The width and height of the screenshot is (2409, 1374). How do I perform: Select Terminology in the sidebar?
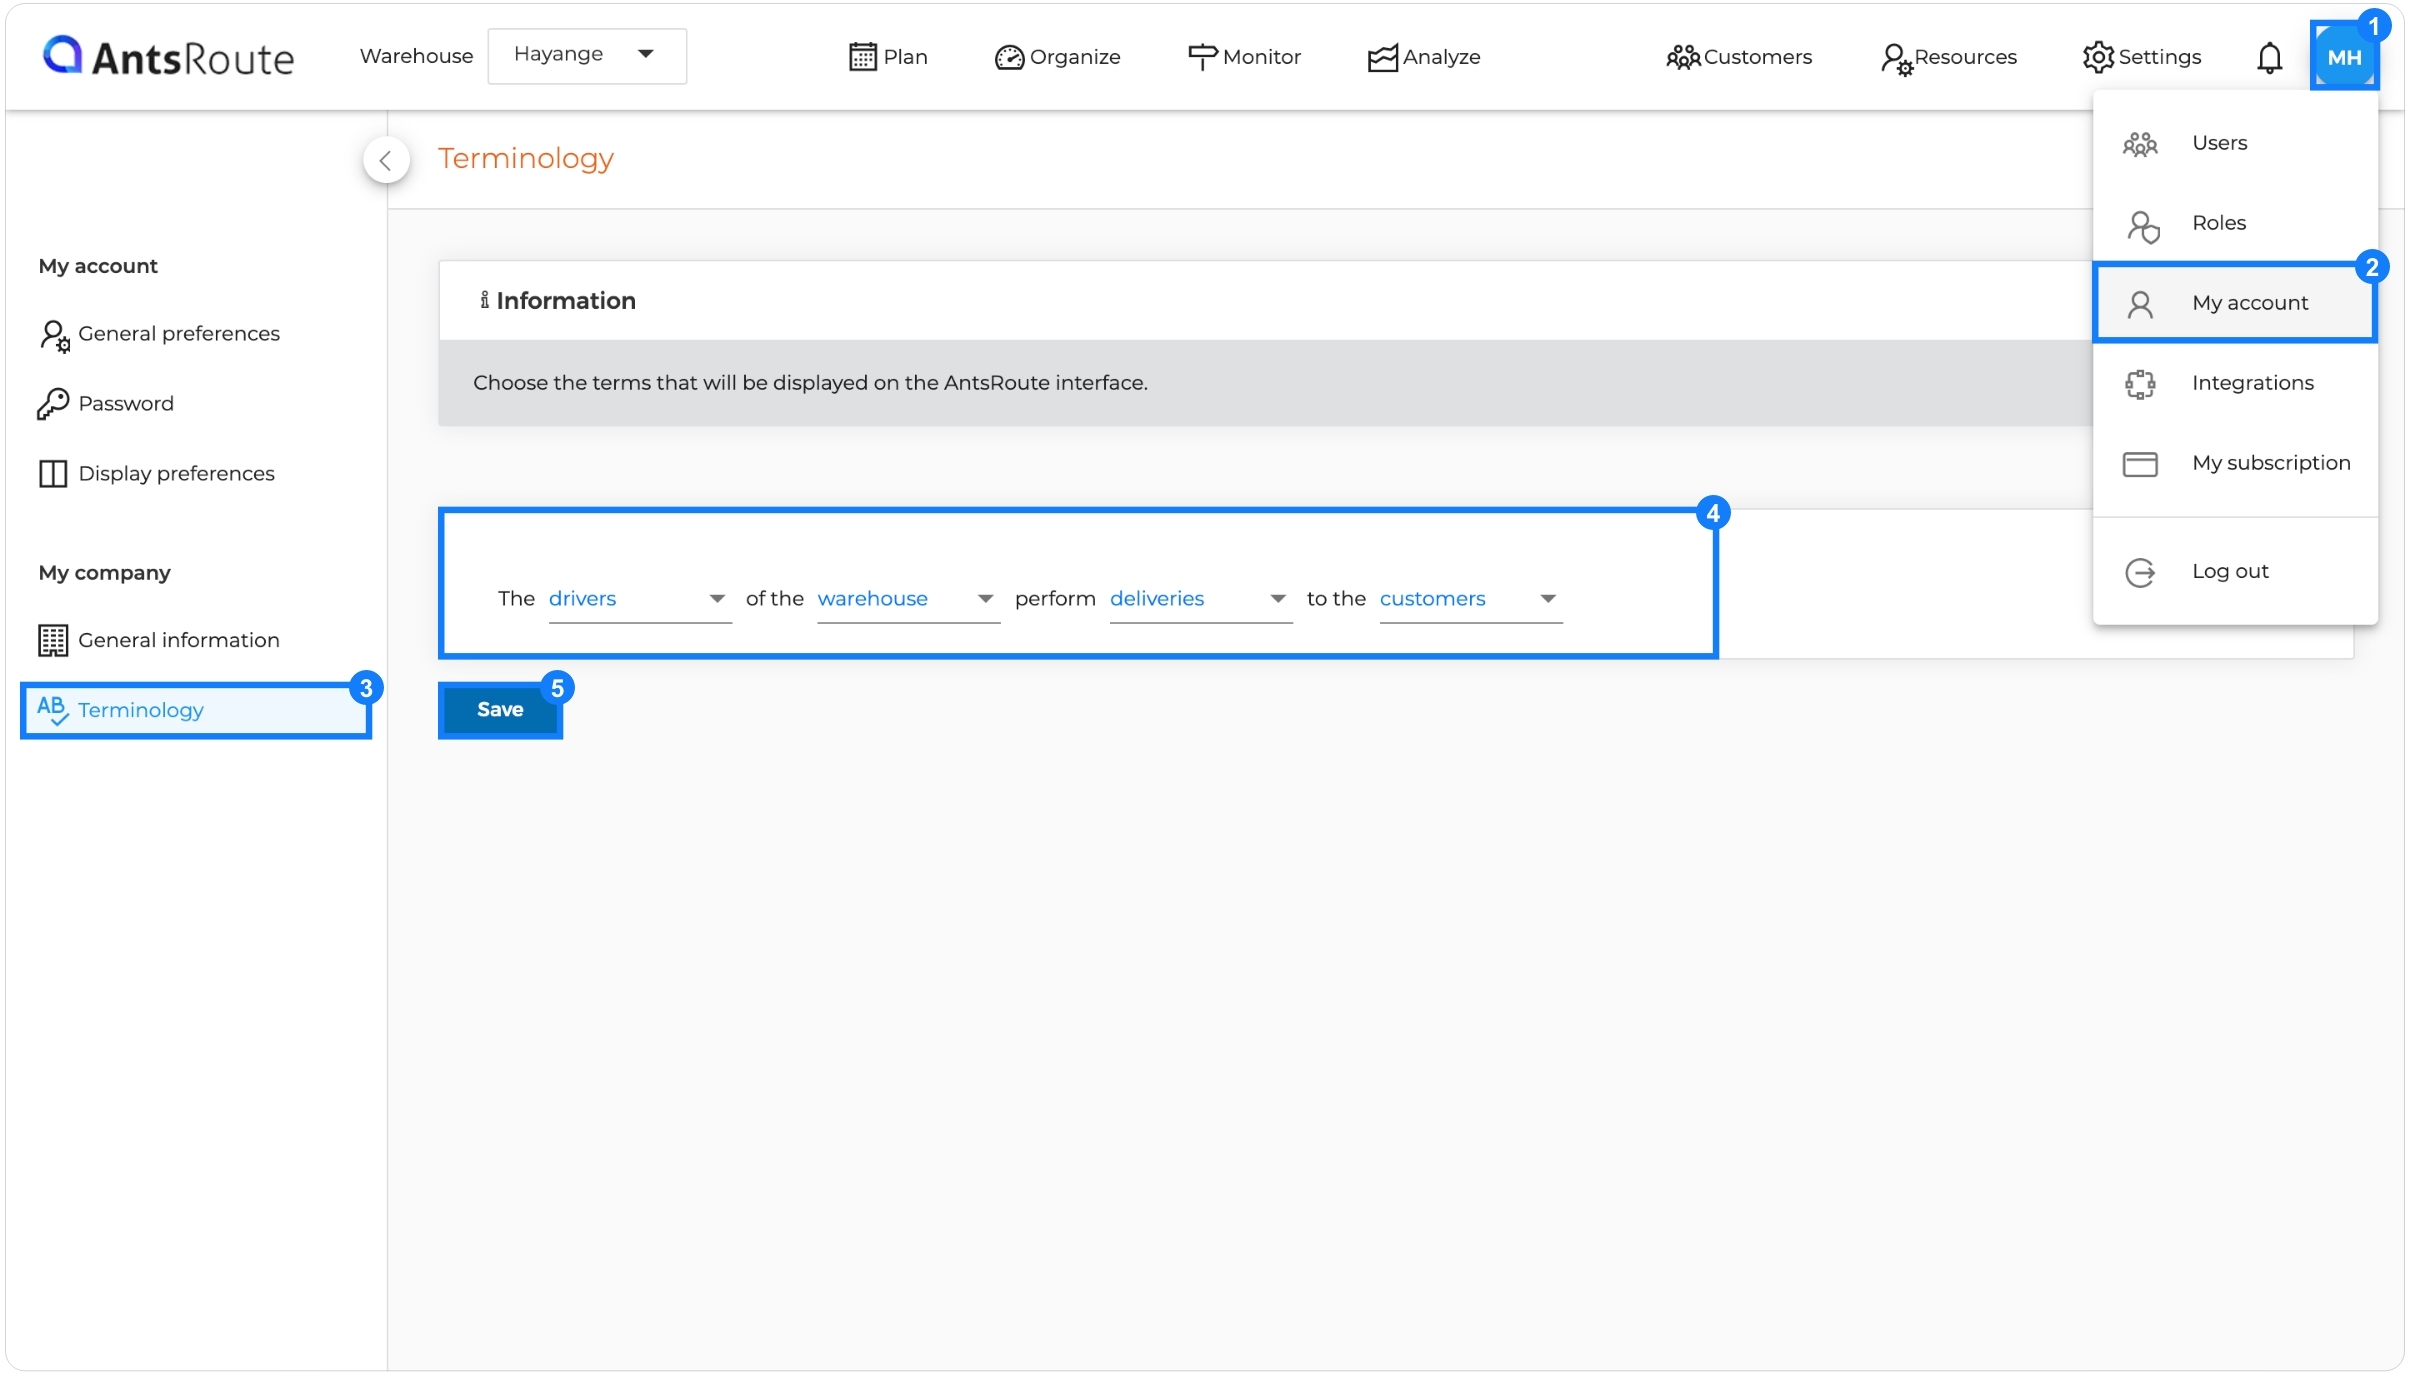click(x=196, y=710)
